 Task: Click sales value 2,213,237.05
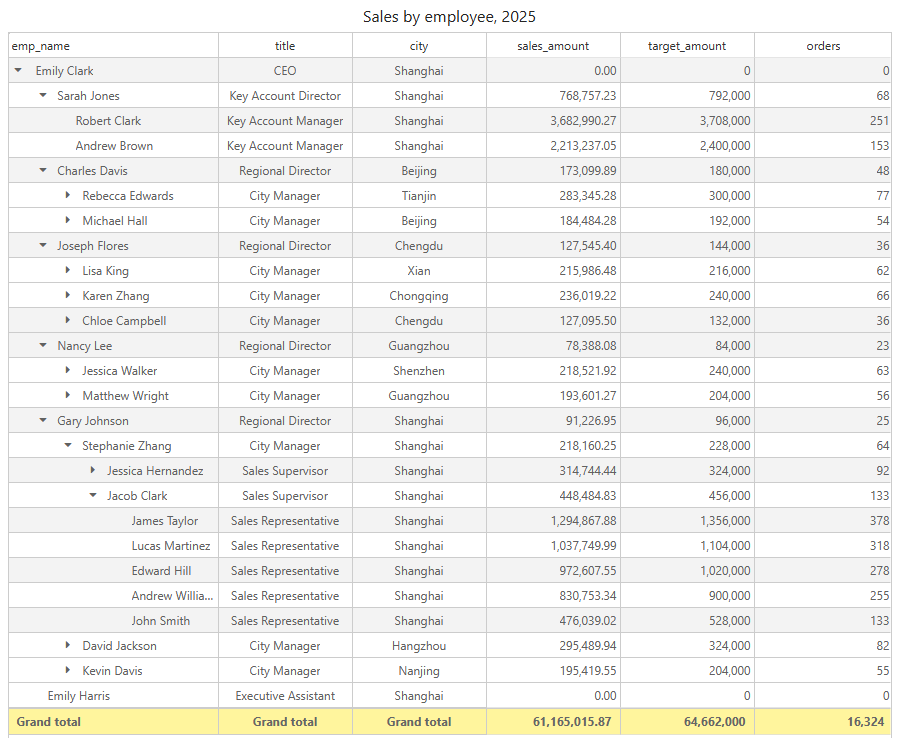click(x=583, y=146)
